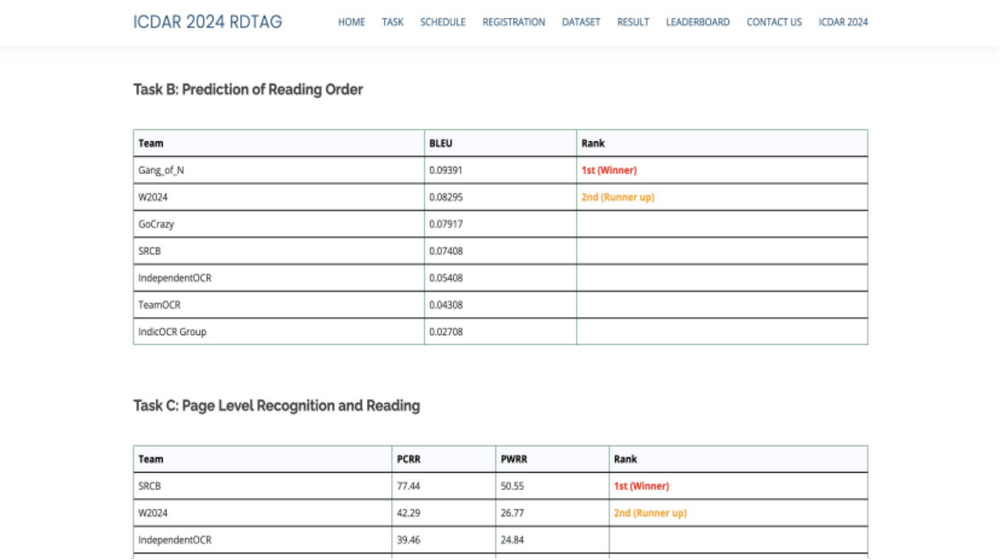Click W2024 team in Task C table
The image size is (1000, 560).
pyautogui.click(x=153, y=513)
